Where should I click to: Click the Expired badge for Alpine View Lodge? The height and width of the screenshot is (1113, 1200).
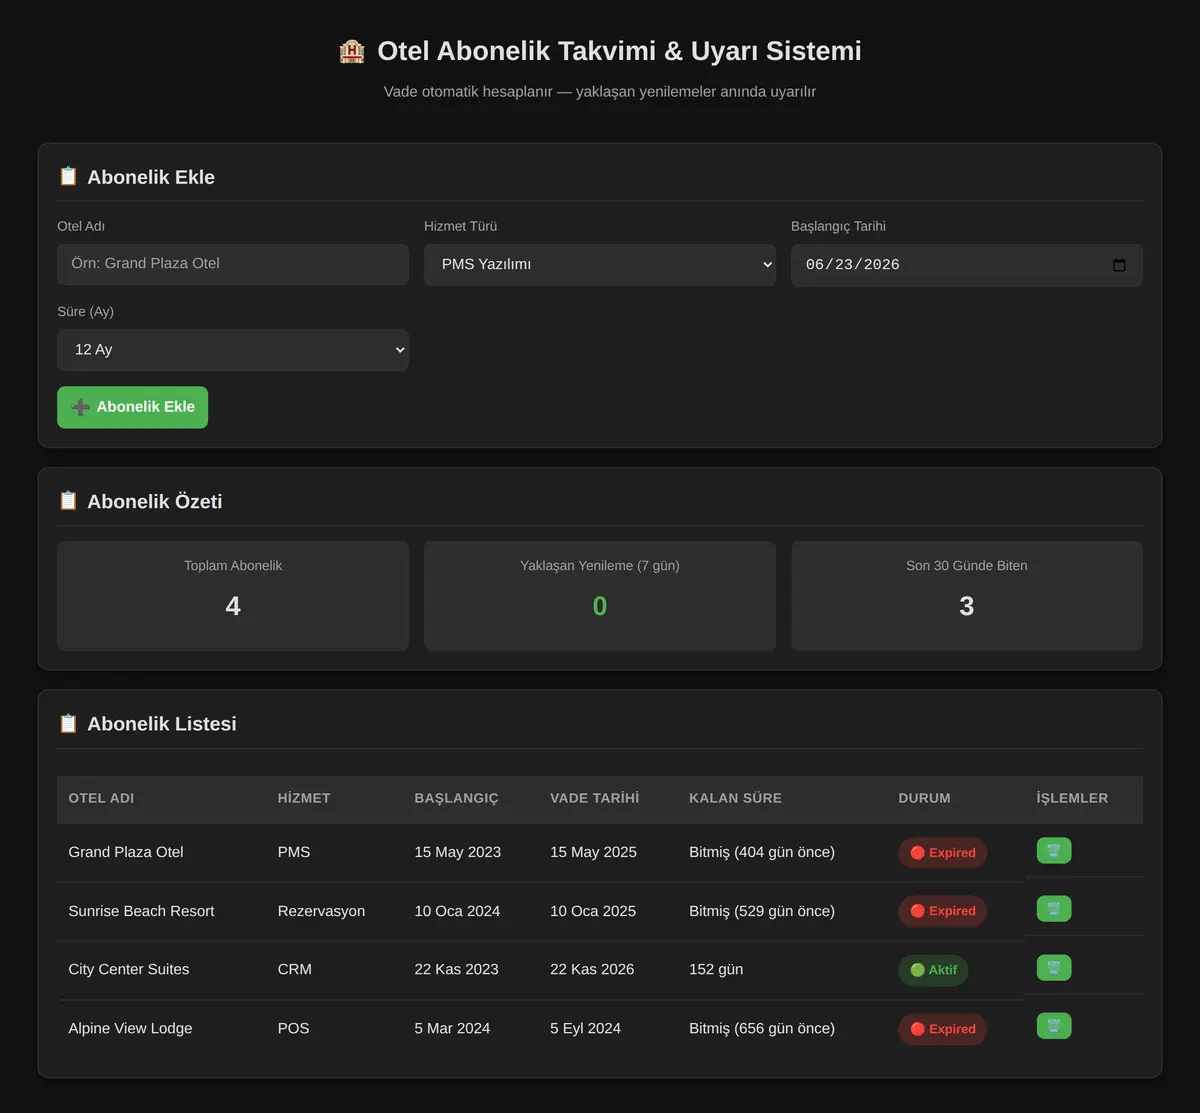[943, 1029]
